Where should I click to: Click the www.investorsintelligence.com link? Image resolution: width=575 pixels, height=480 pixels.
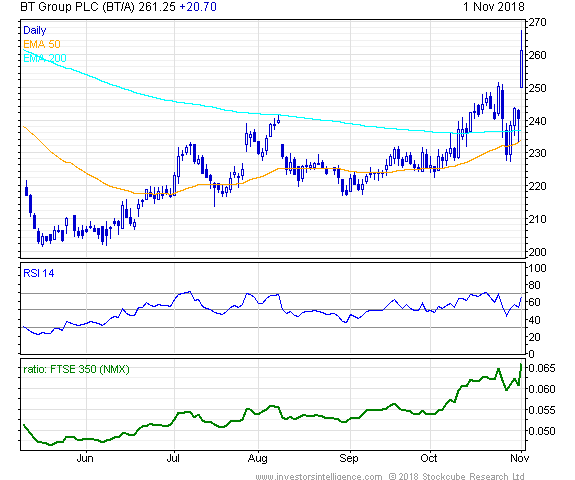coord(319,476)
